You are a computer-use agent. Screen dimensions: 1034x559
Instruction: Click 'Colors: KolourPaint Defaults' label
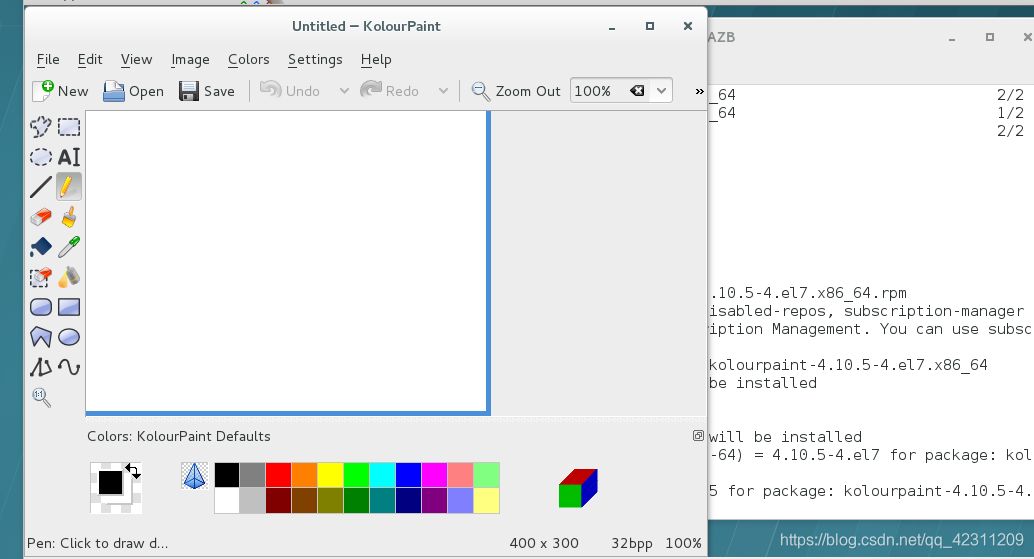(x=179, y=436)
